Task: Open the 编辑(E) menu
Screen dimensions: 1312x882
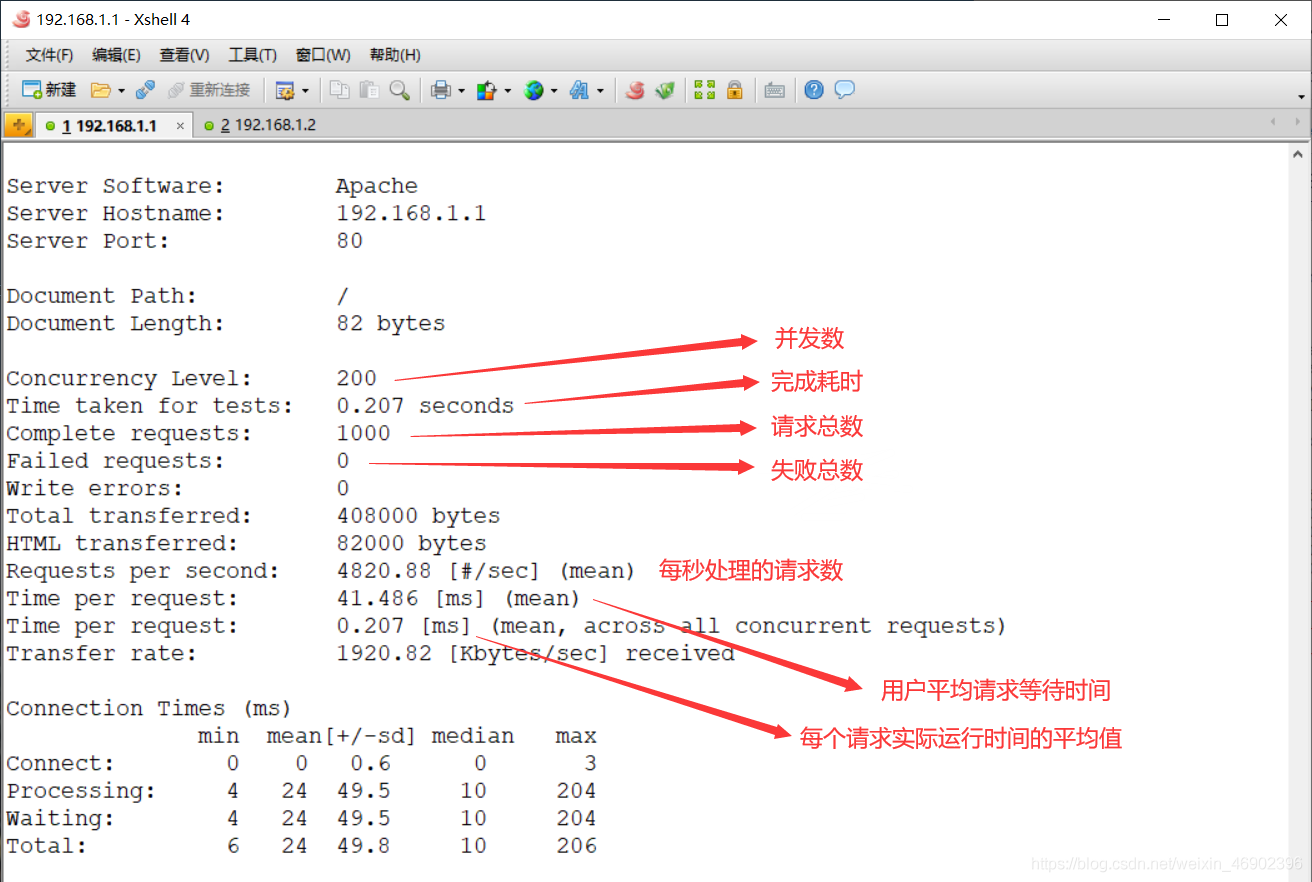Action: (x=116, y=55)
